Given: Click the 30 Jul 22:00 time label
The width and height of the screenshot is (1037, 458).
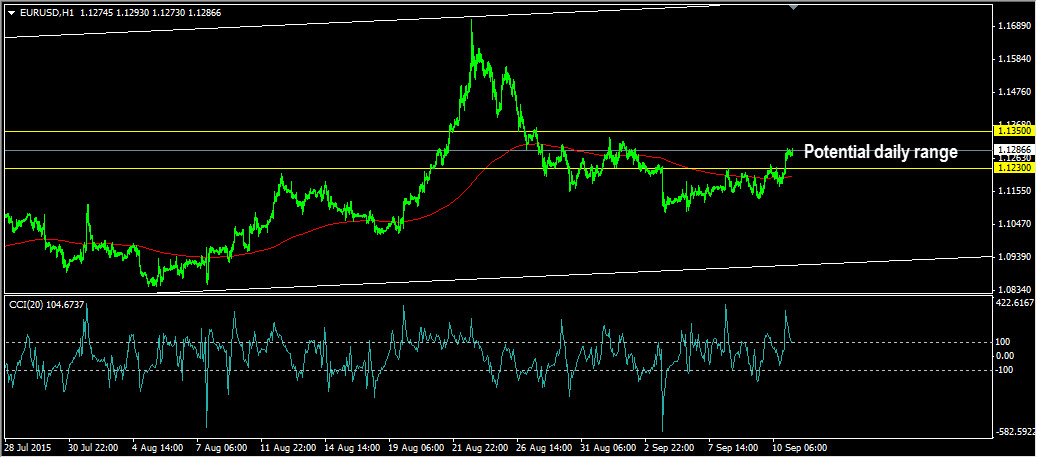Looking at the screenshot, I should pos(93,447).
